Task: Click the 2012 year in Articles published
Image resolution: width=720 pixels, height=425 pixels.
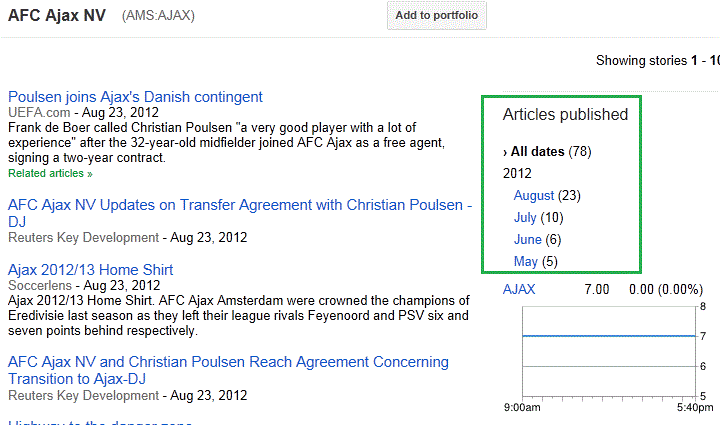Action: (517, 173)
